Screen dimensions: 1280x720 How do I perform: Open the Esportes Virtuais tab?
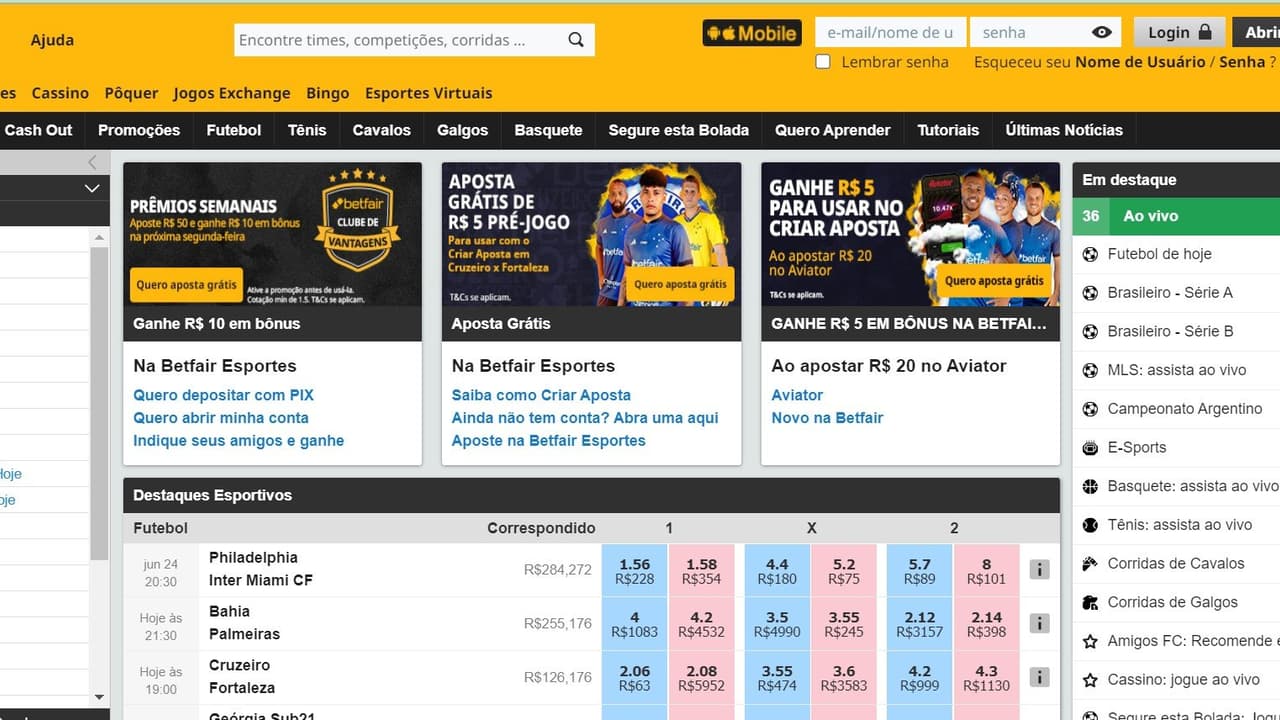tap(429, 93)
